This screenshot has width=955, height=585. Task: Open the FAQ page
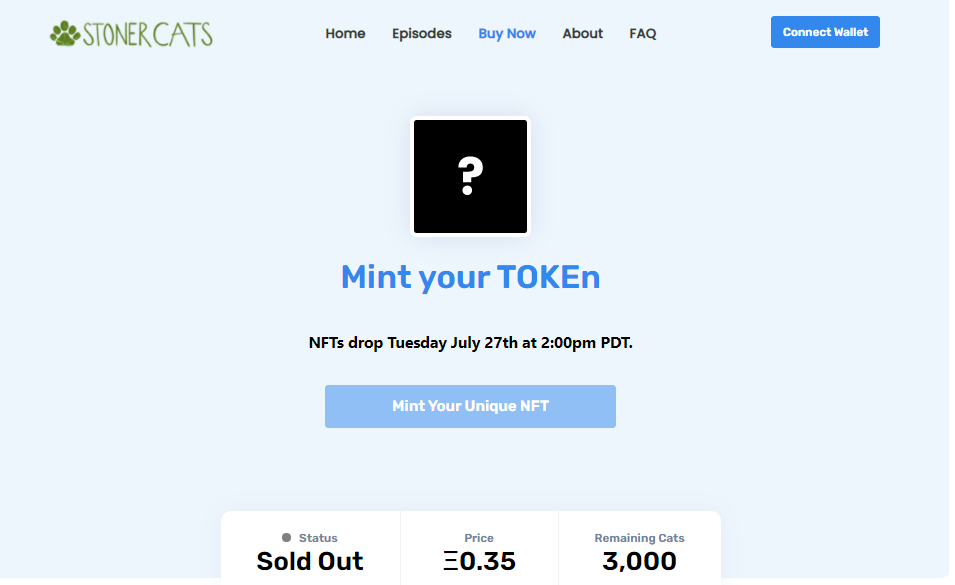(x=643, y=33)
